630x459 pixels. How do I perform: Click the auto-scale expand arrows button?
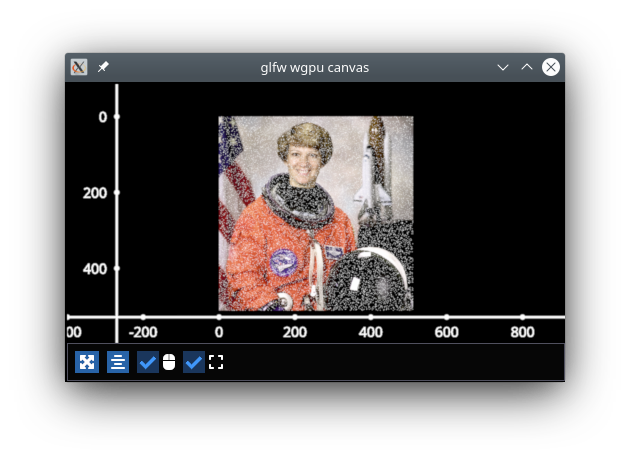[87, 362]
